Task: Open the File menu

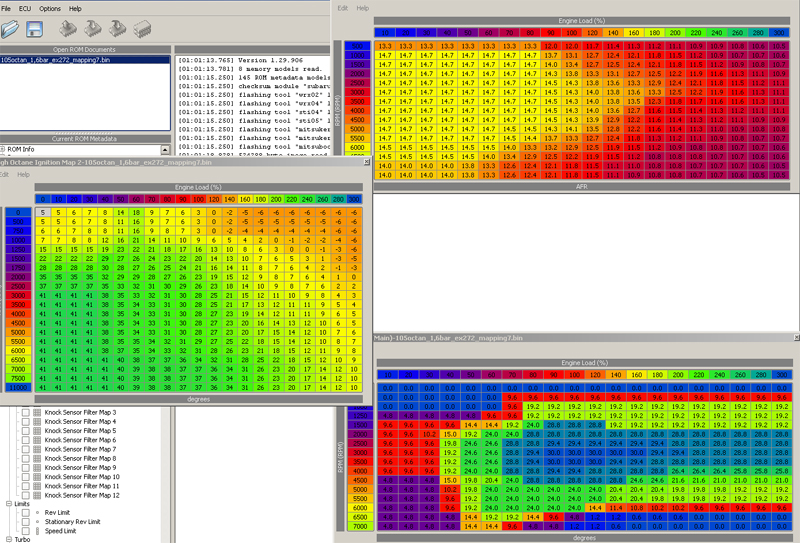Action: tap(6, 8)
